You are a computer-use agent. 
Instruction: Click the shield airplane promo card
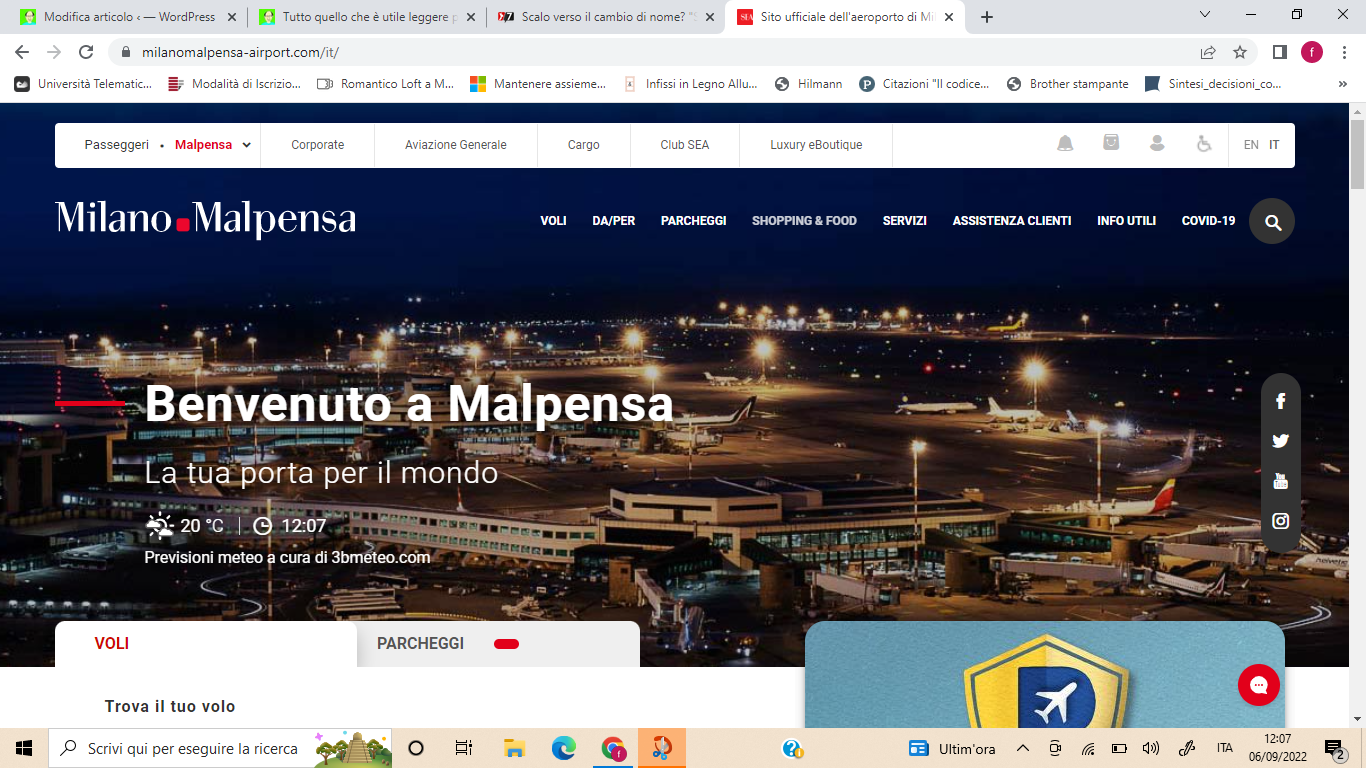tap(1045, 675)
